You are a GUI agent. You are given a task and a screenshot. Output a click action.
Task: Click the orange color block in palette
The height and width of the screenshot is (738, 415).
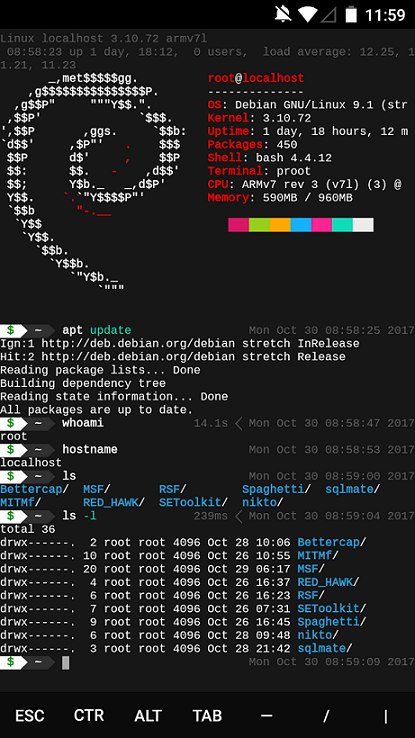point(280,225)
